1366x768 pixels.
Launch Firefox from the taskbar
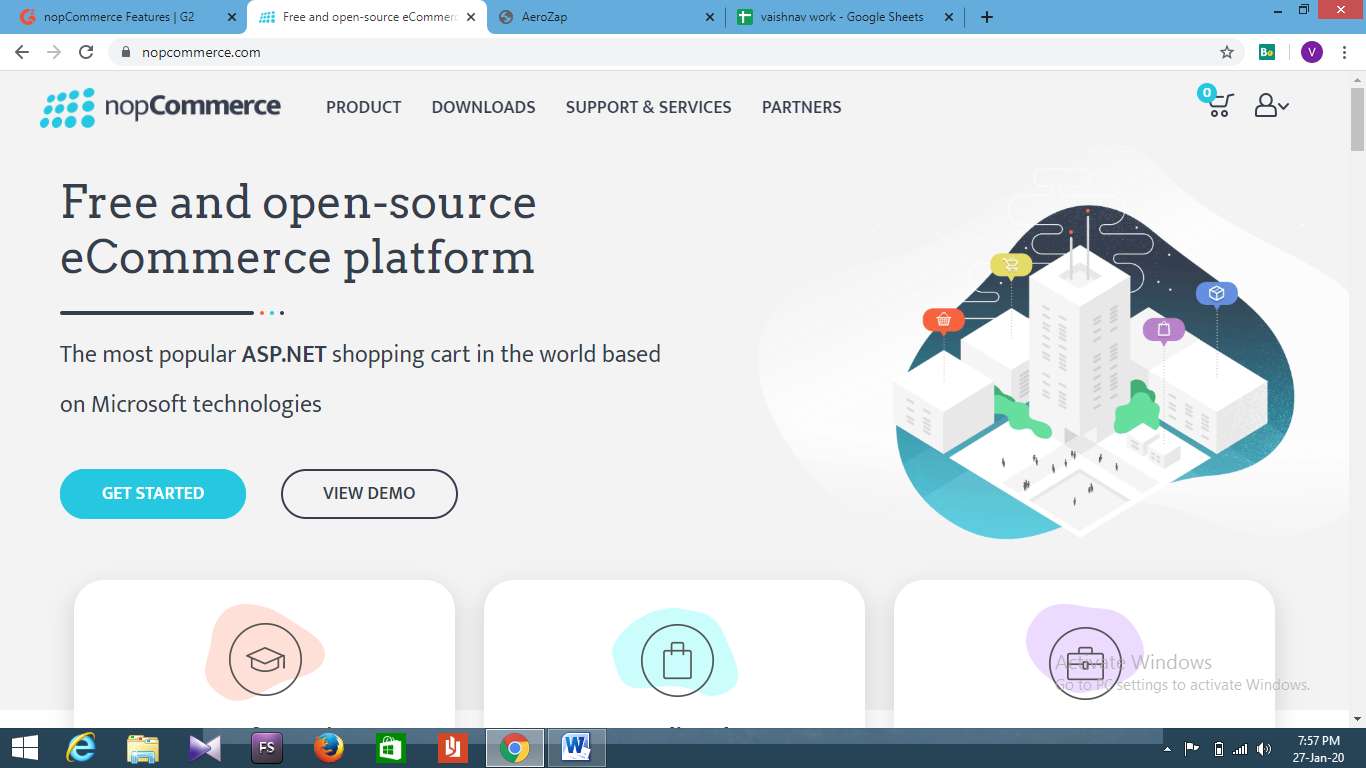(x=329, y=748)
